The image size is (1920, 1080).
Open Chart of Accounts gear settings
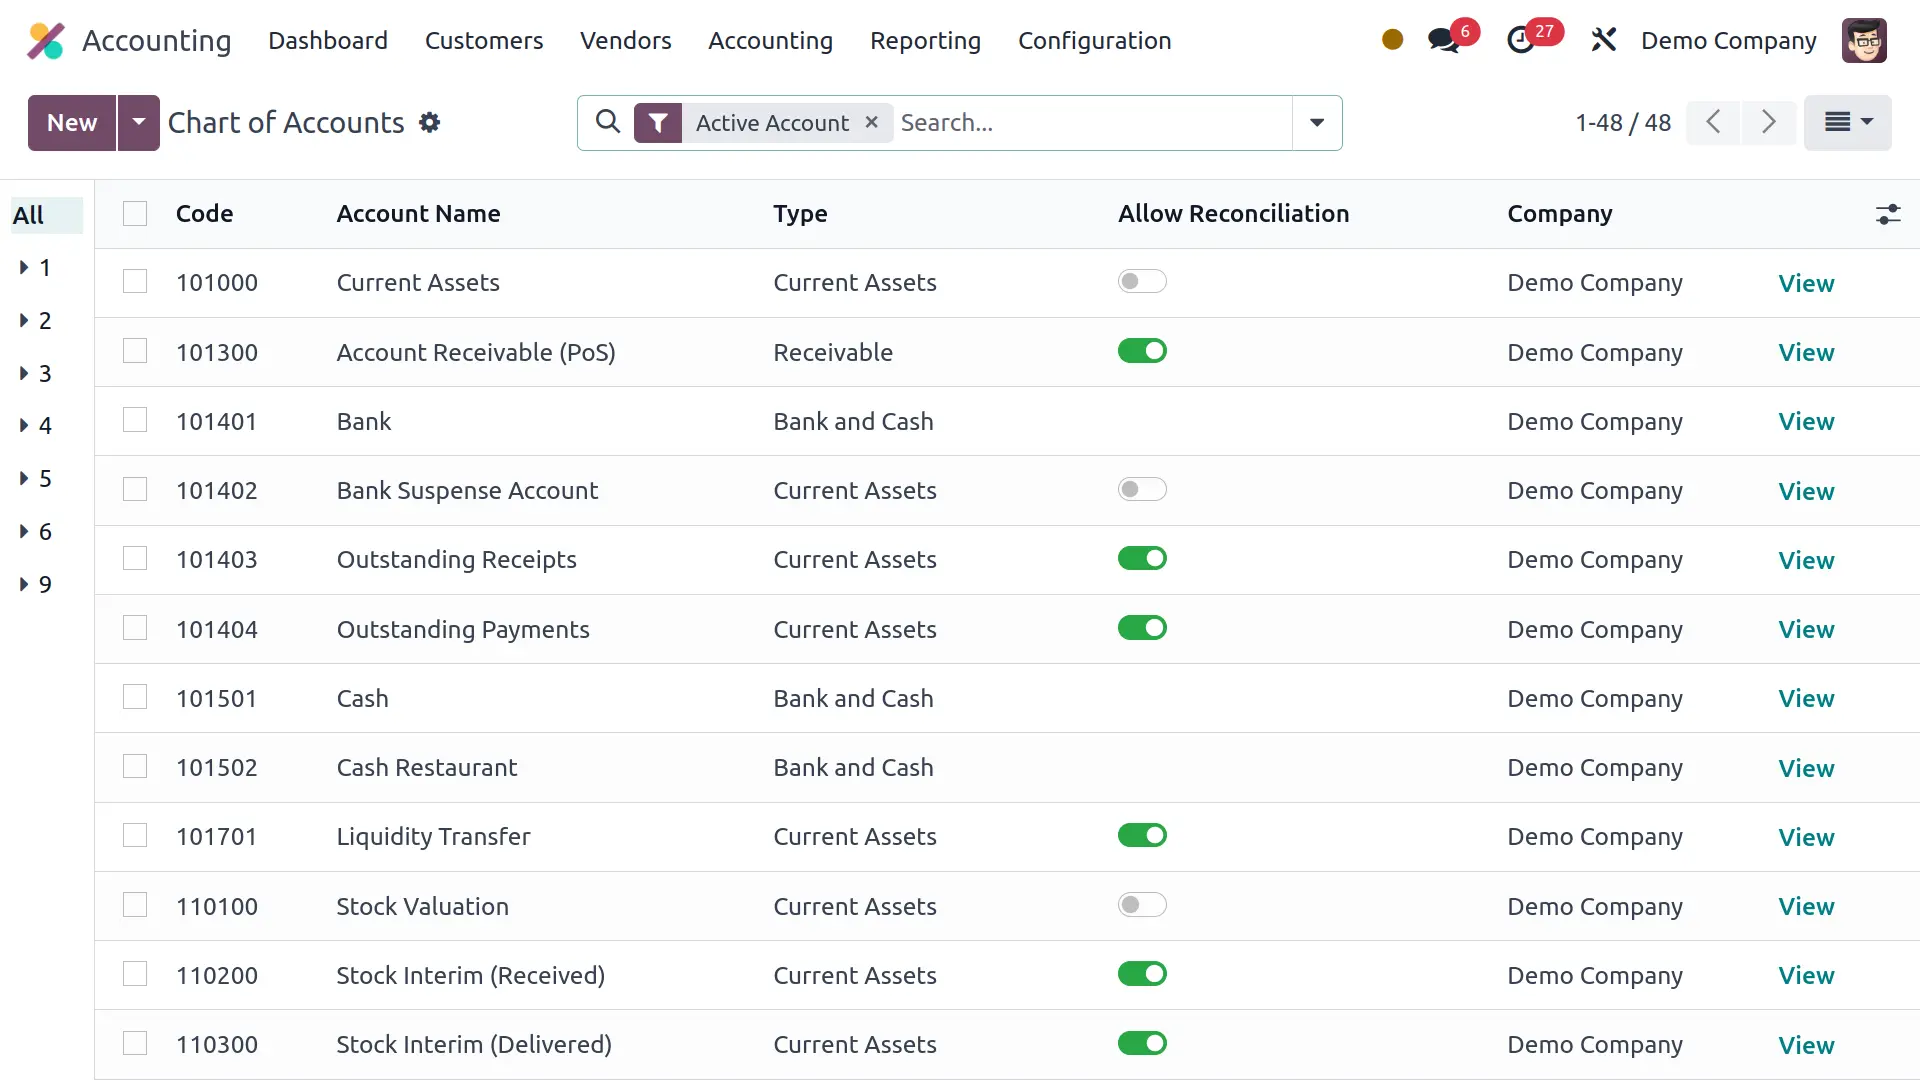point(430,123)
